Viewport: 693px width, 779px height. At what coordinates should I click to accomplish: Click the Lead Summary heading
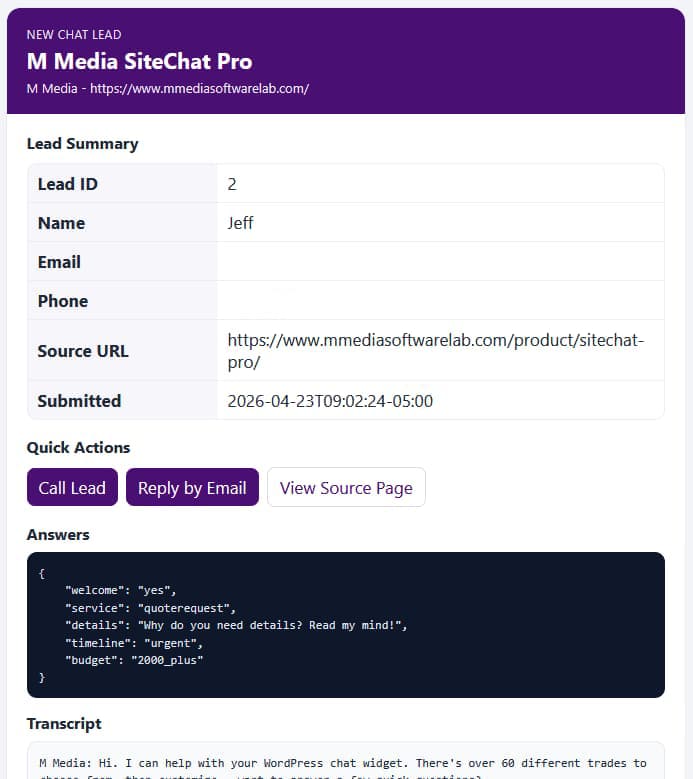[82, 144]
